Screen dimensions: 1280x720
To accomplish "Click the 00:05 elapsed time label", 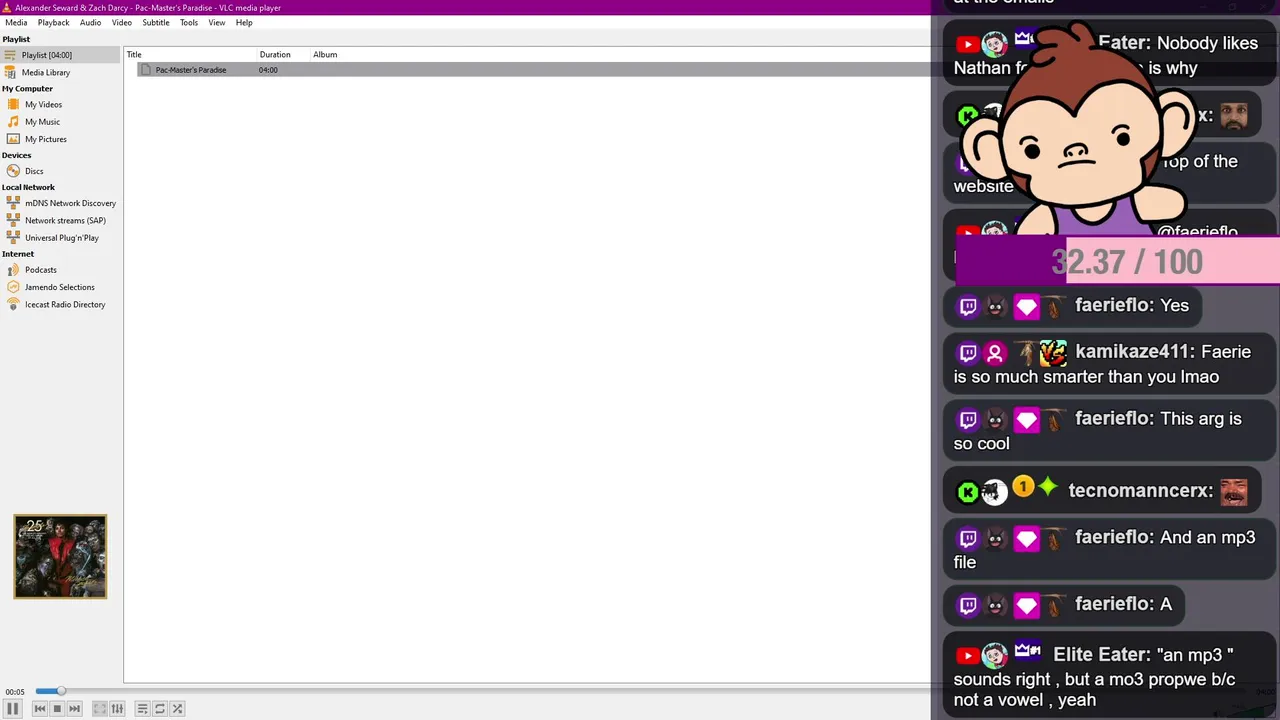I will click(x=14, y=692).
